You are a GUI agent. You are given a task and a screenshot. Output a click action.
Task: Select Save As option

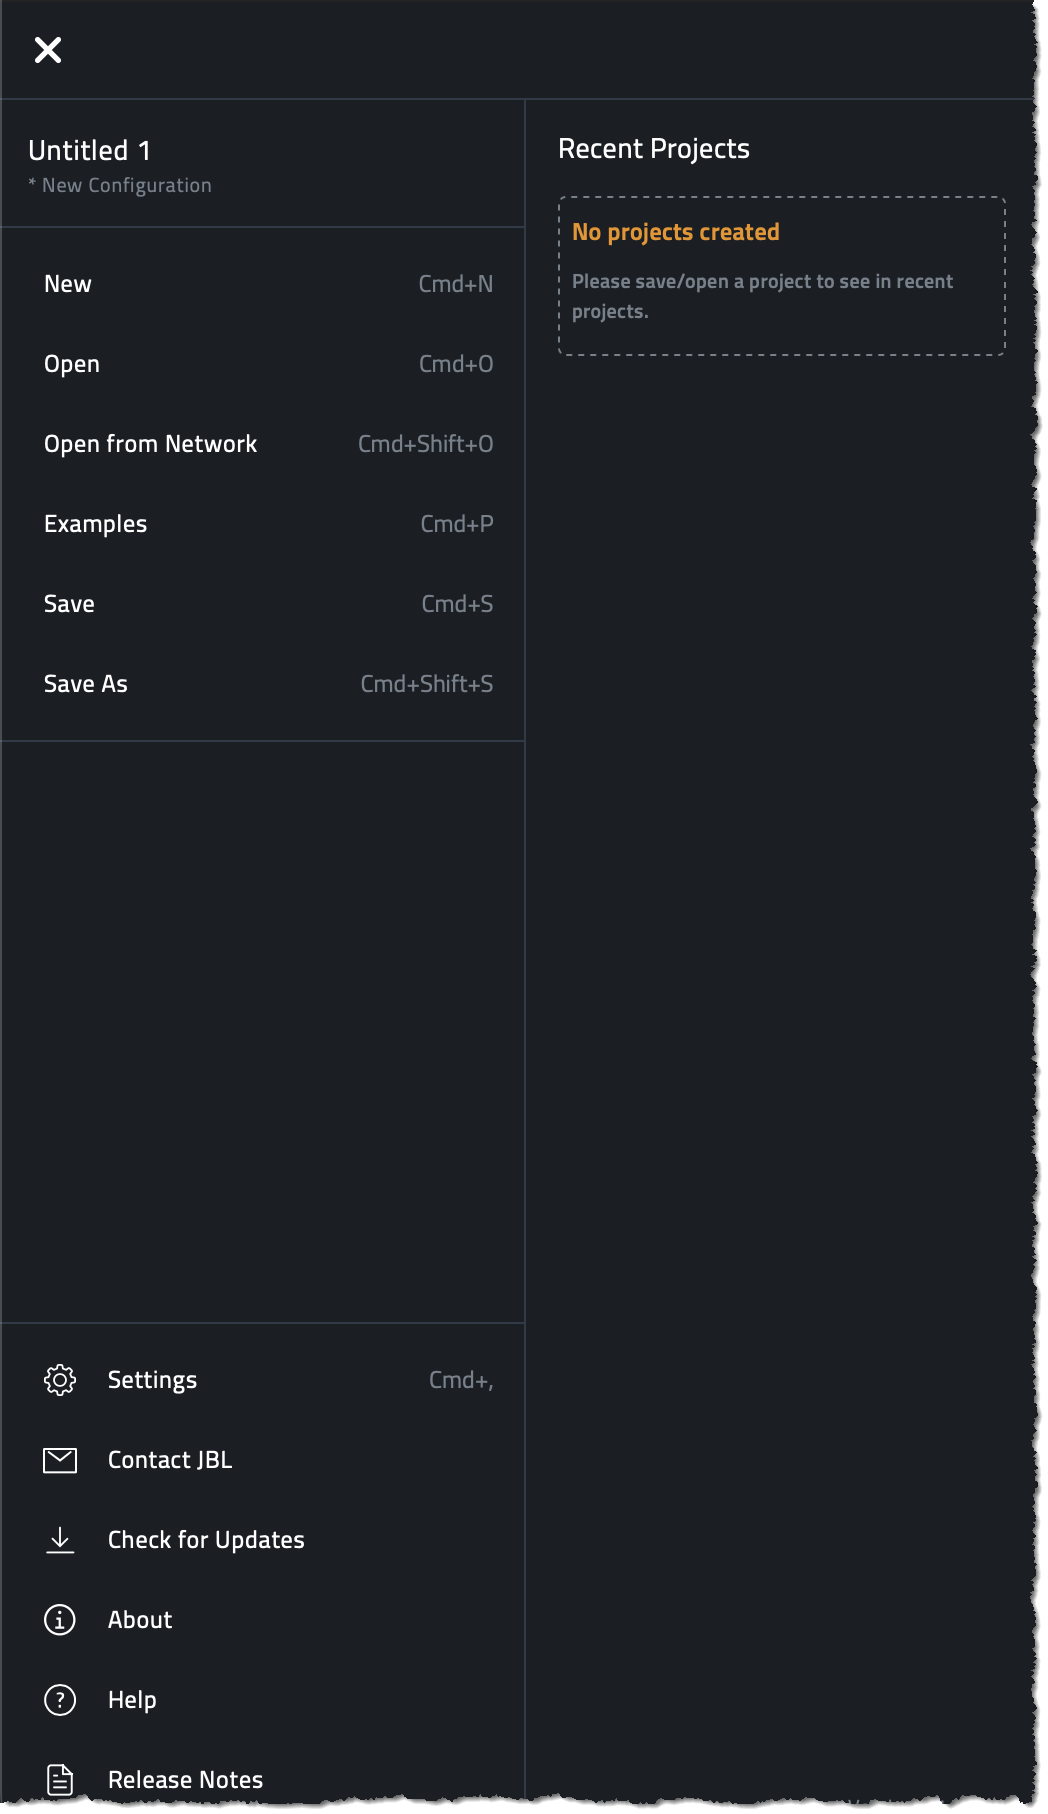click(x=263, y=684)
